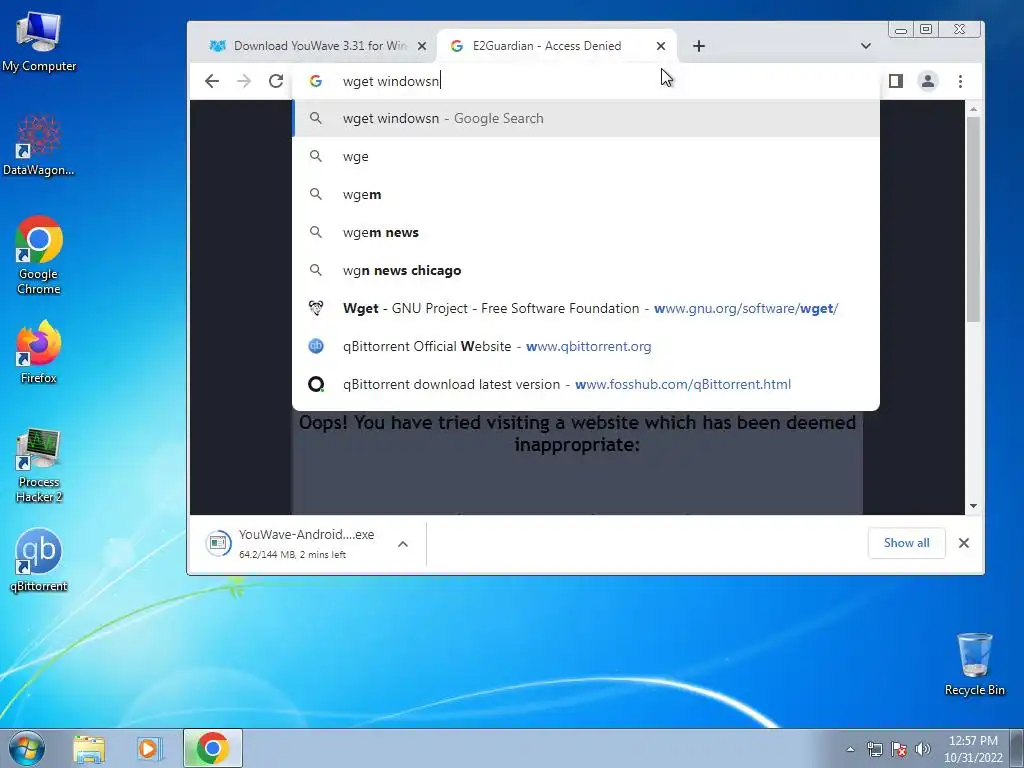This screenshot has width=1024, height=768.
Task: Click the Google icon in omnibox
Action: click(x=315, y=81)
